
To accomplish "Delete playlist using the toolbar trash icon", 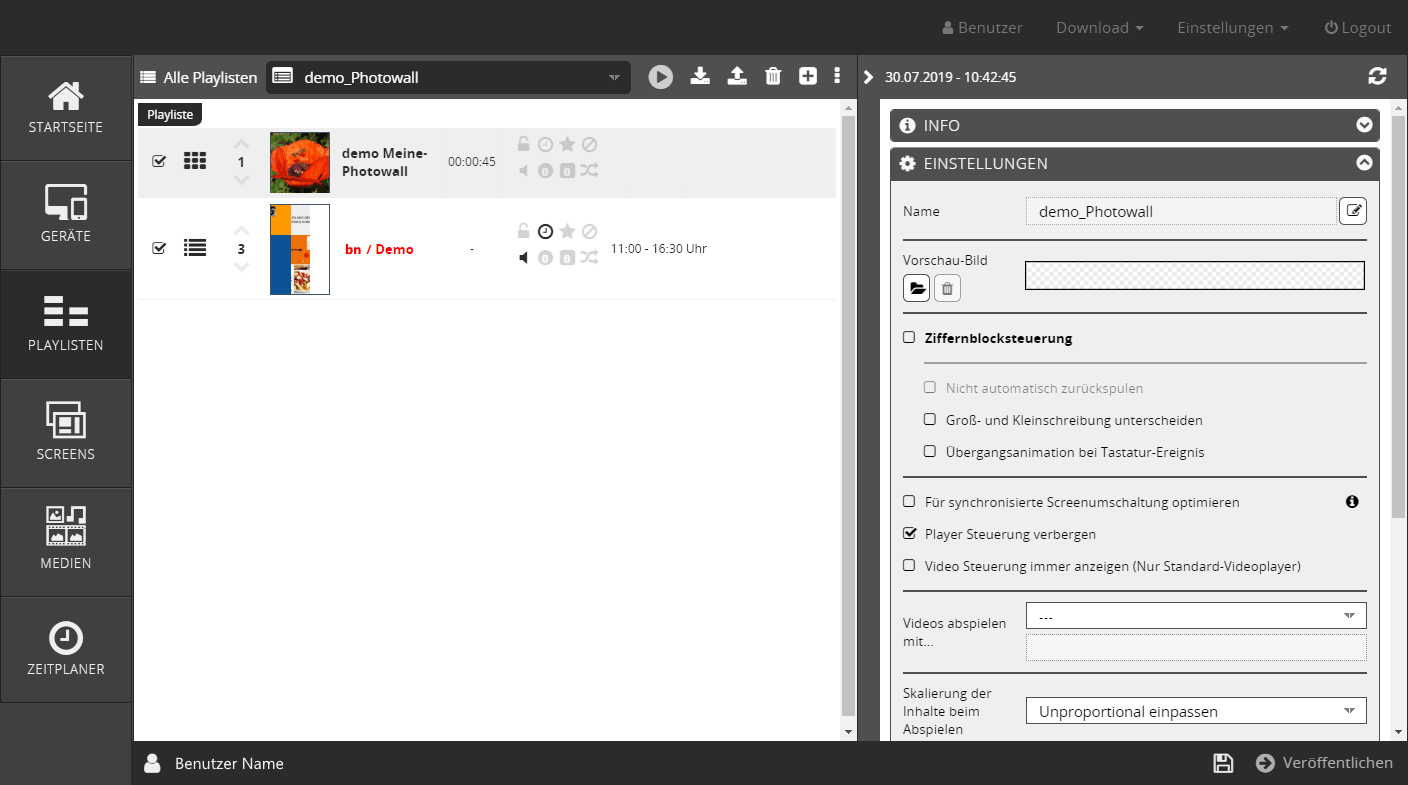I will pyautogui.click(x=773, y=76).
